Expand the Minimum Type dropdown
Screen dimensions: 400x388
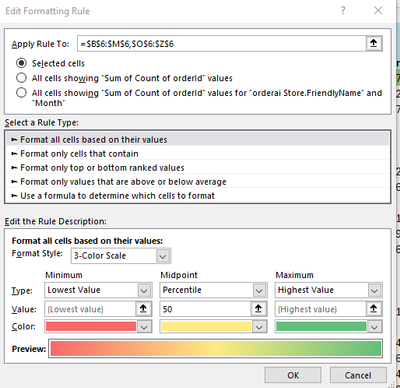pyautogui.click(x=144, y=290)
